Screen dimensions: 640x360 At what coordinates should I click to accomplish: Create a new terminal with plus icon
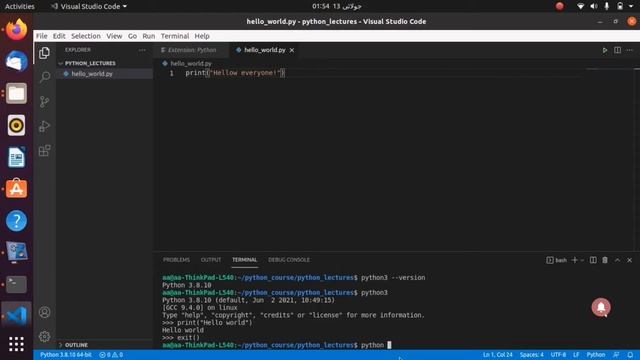point(574,260)
